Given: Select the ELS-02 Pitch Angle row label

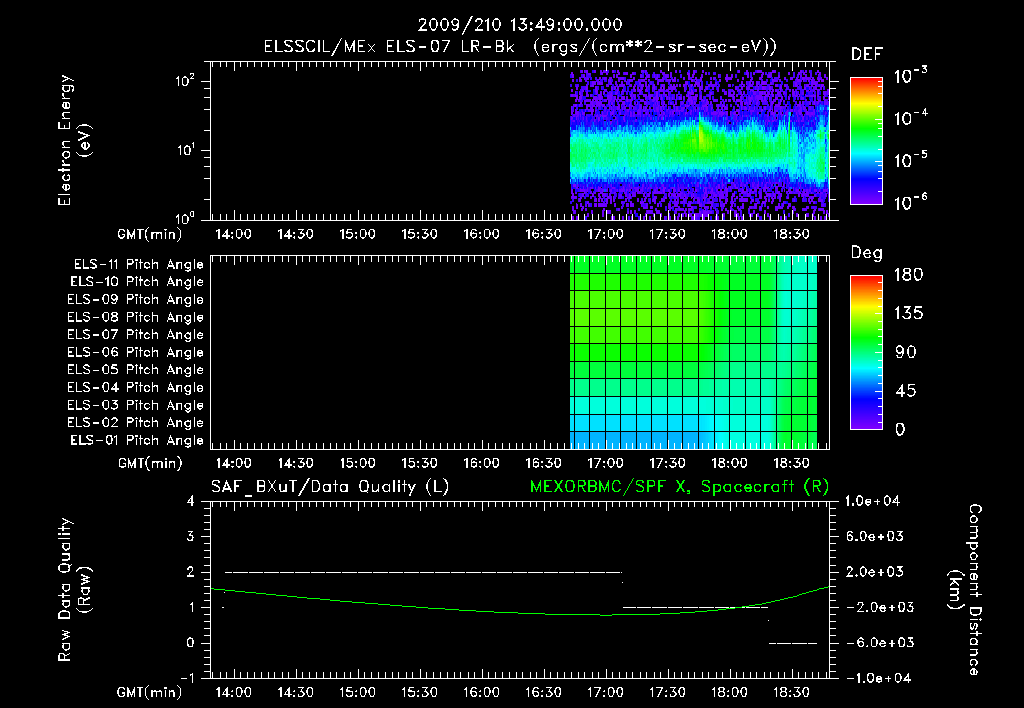Looking at the screenshot, I should click(136, 423).
